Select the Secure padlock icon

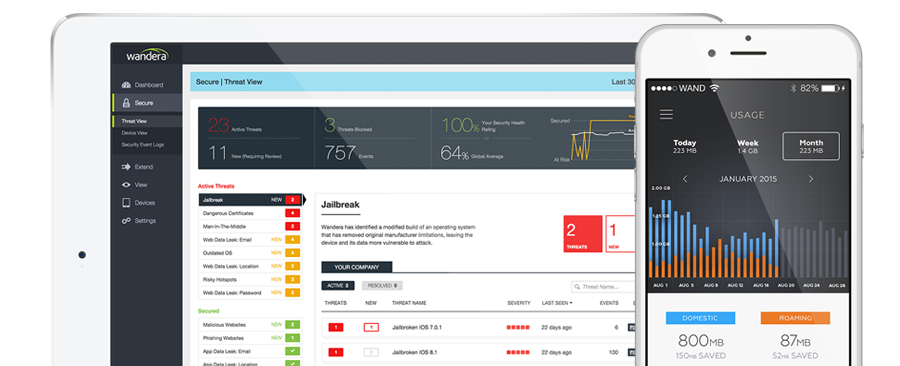point(126,103)
